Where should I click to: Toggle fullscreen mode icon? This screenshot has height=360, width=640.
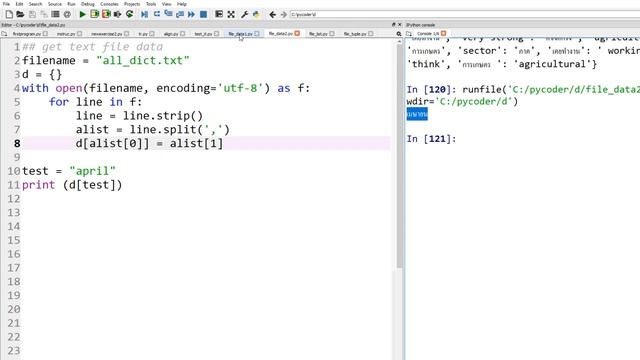pos(231,14)
